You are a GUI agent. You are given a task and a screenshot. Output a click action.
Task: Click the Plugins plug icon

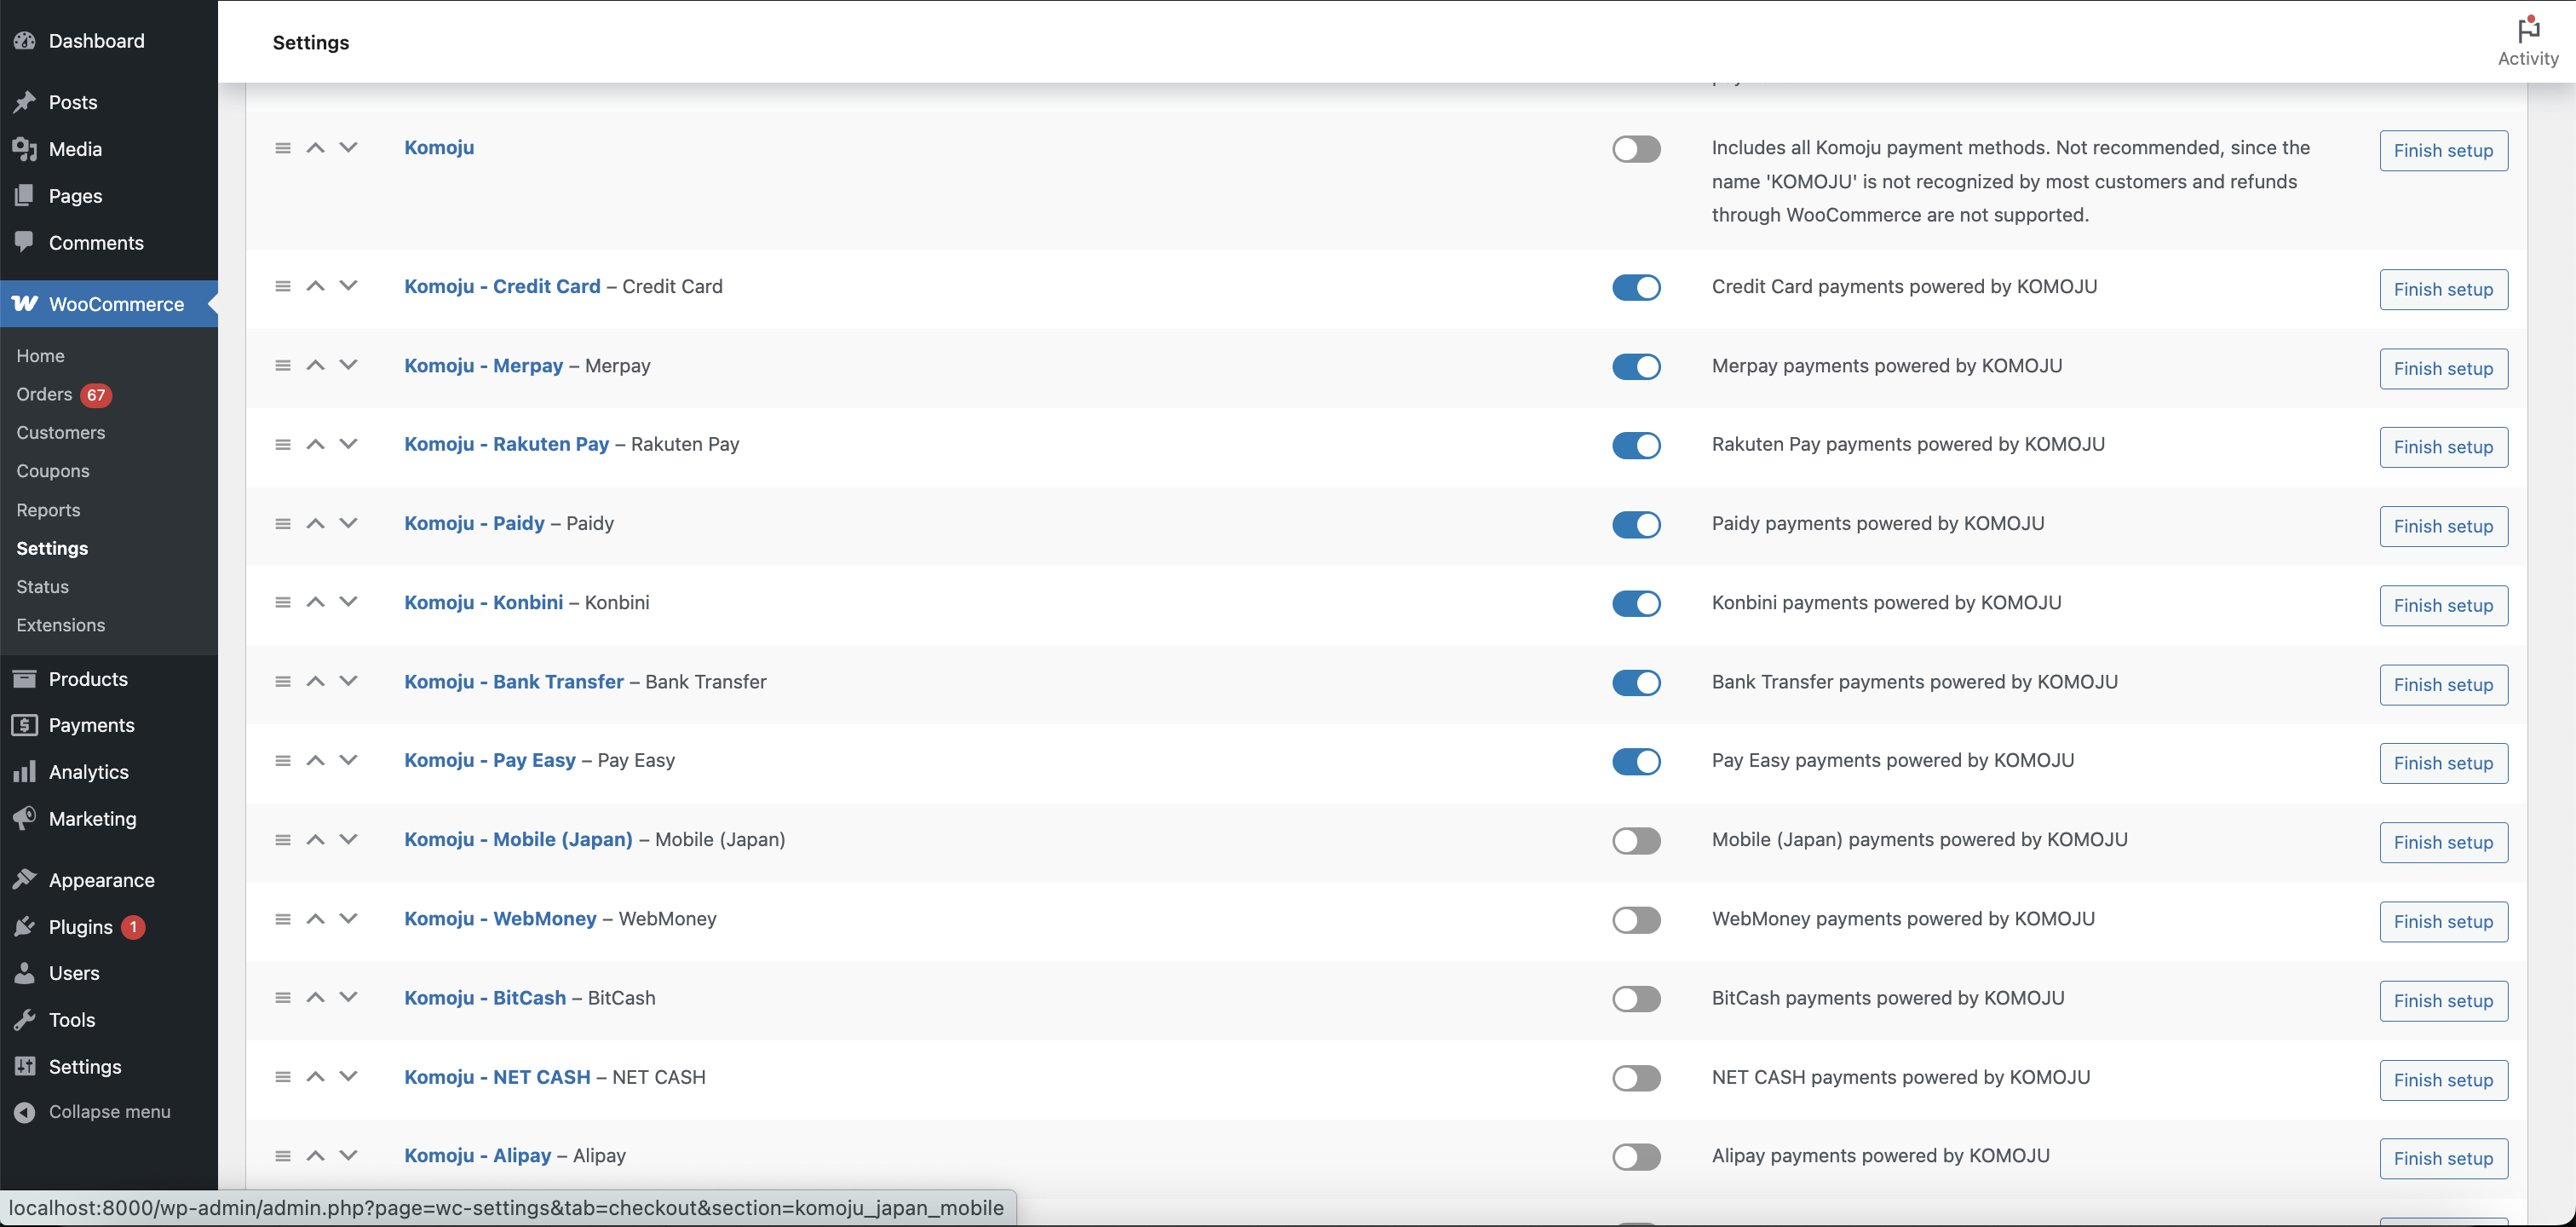click(25, 927)
